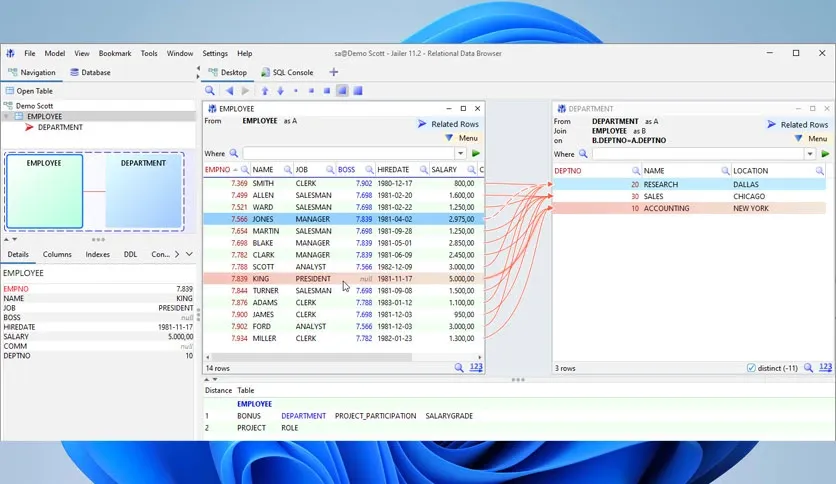Image resolution: width=836 pixels, height=484 pixels.
Task: Filter the DEPTNO column via its magnifier
Action: click(636, 171)
